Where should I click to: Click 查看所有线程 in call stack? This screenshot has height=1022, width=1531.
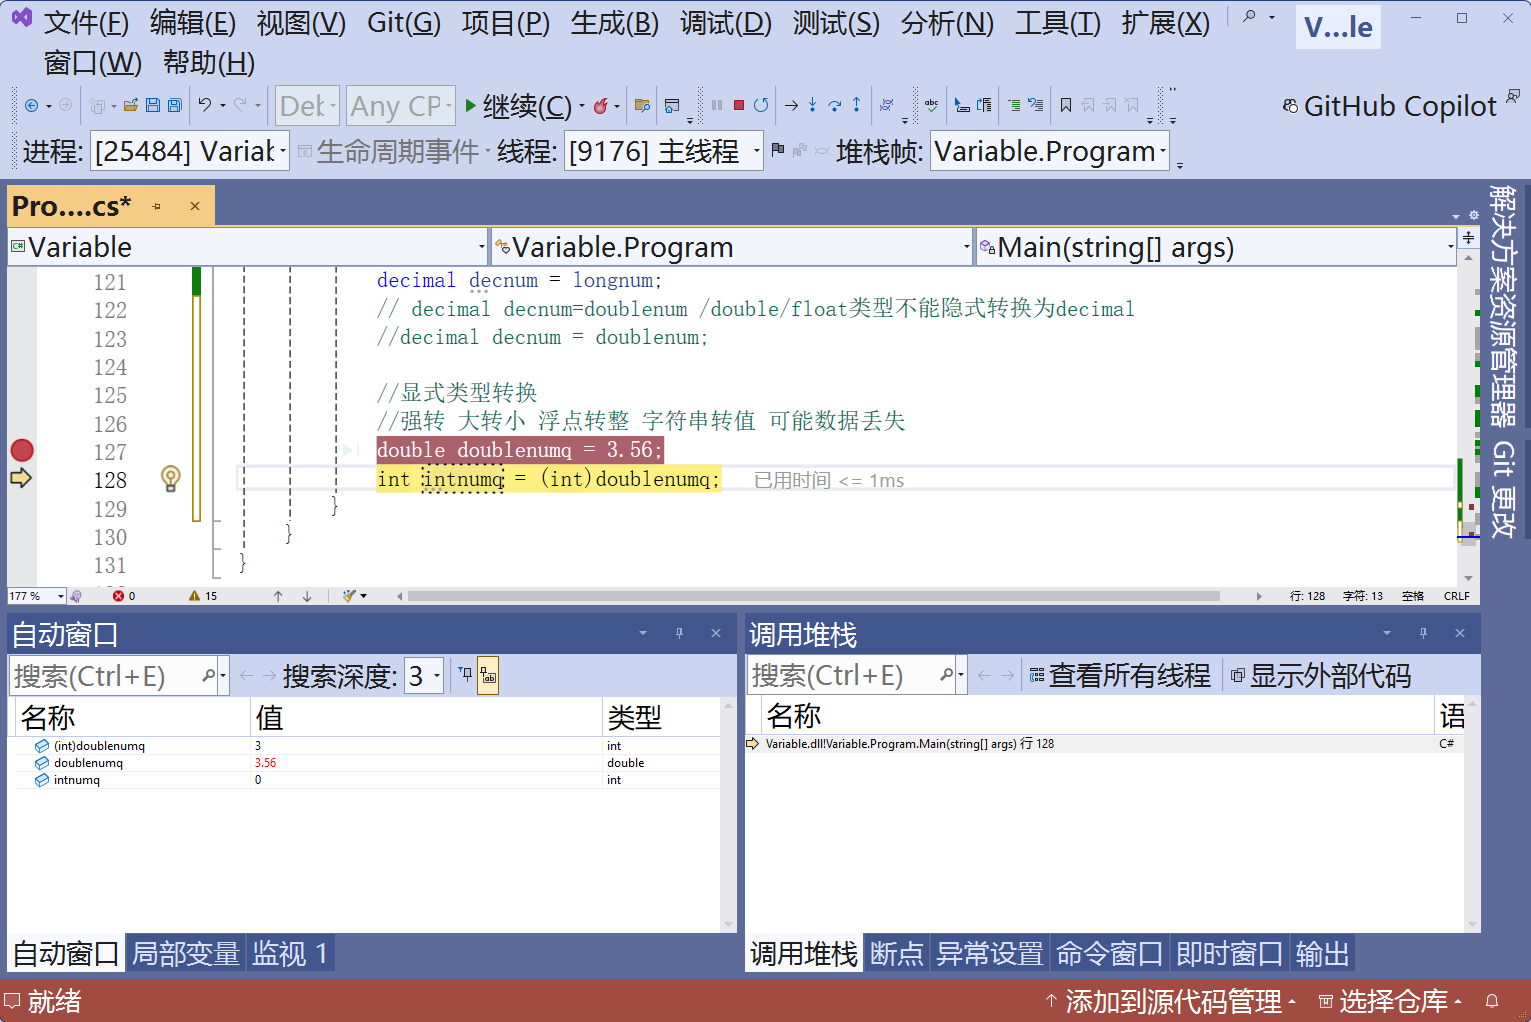click(1120, 676)
